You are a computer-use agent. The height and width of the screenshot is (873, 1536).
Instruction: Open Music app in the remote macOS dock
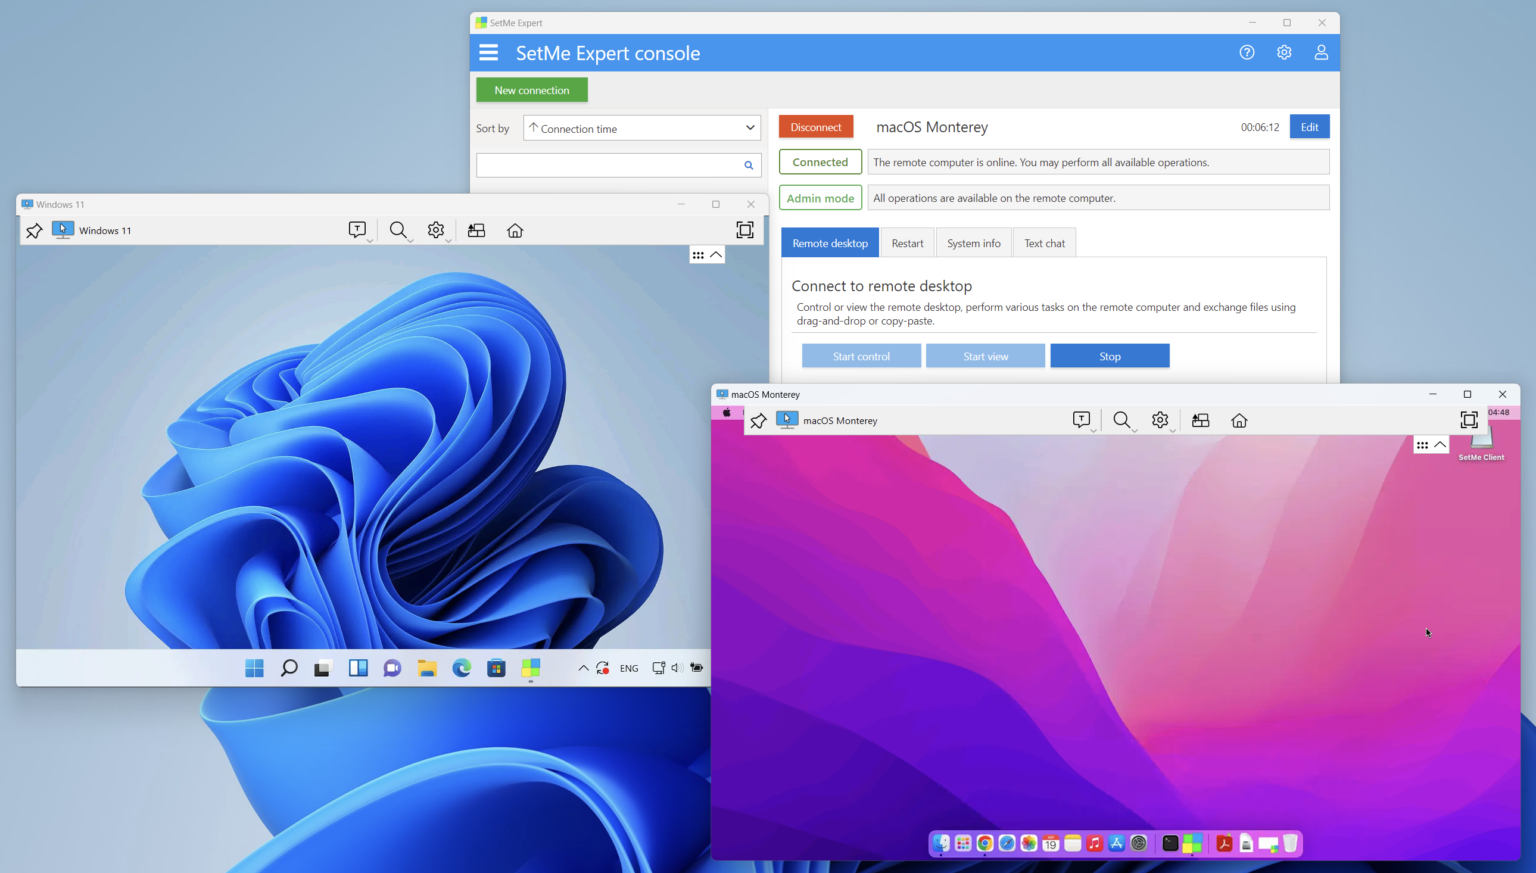point(1095,843)
